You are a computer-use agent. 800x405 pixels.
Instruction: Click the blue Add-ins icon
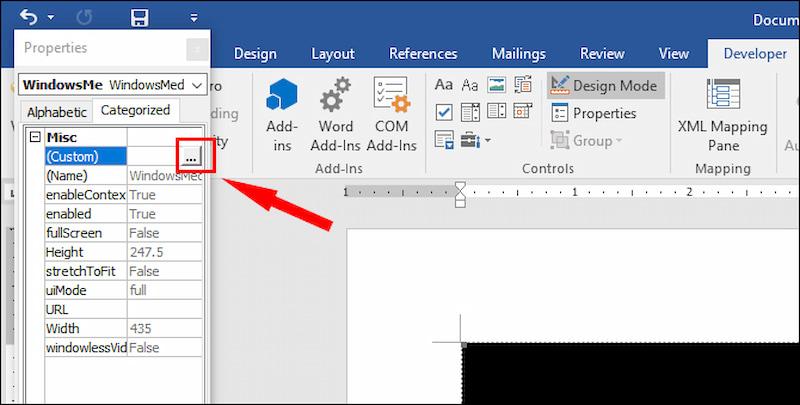(282, 94)
